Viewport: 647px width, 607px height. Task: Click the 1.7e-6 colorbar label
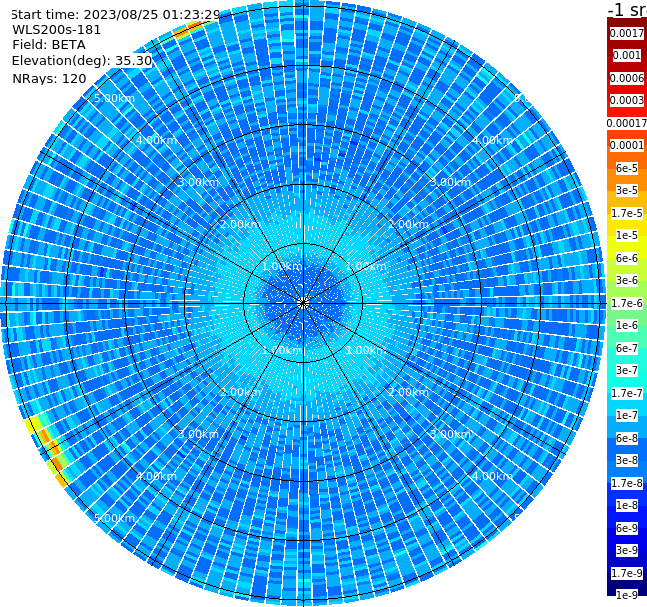[x=627, y=303]
